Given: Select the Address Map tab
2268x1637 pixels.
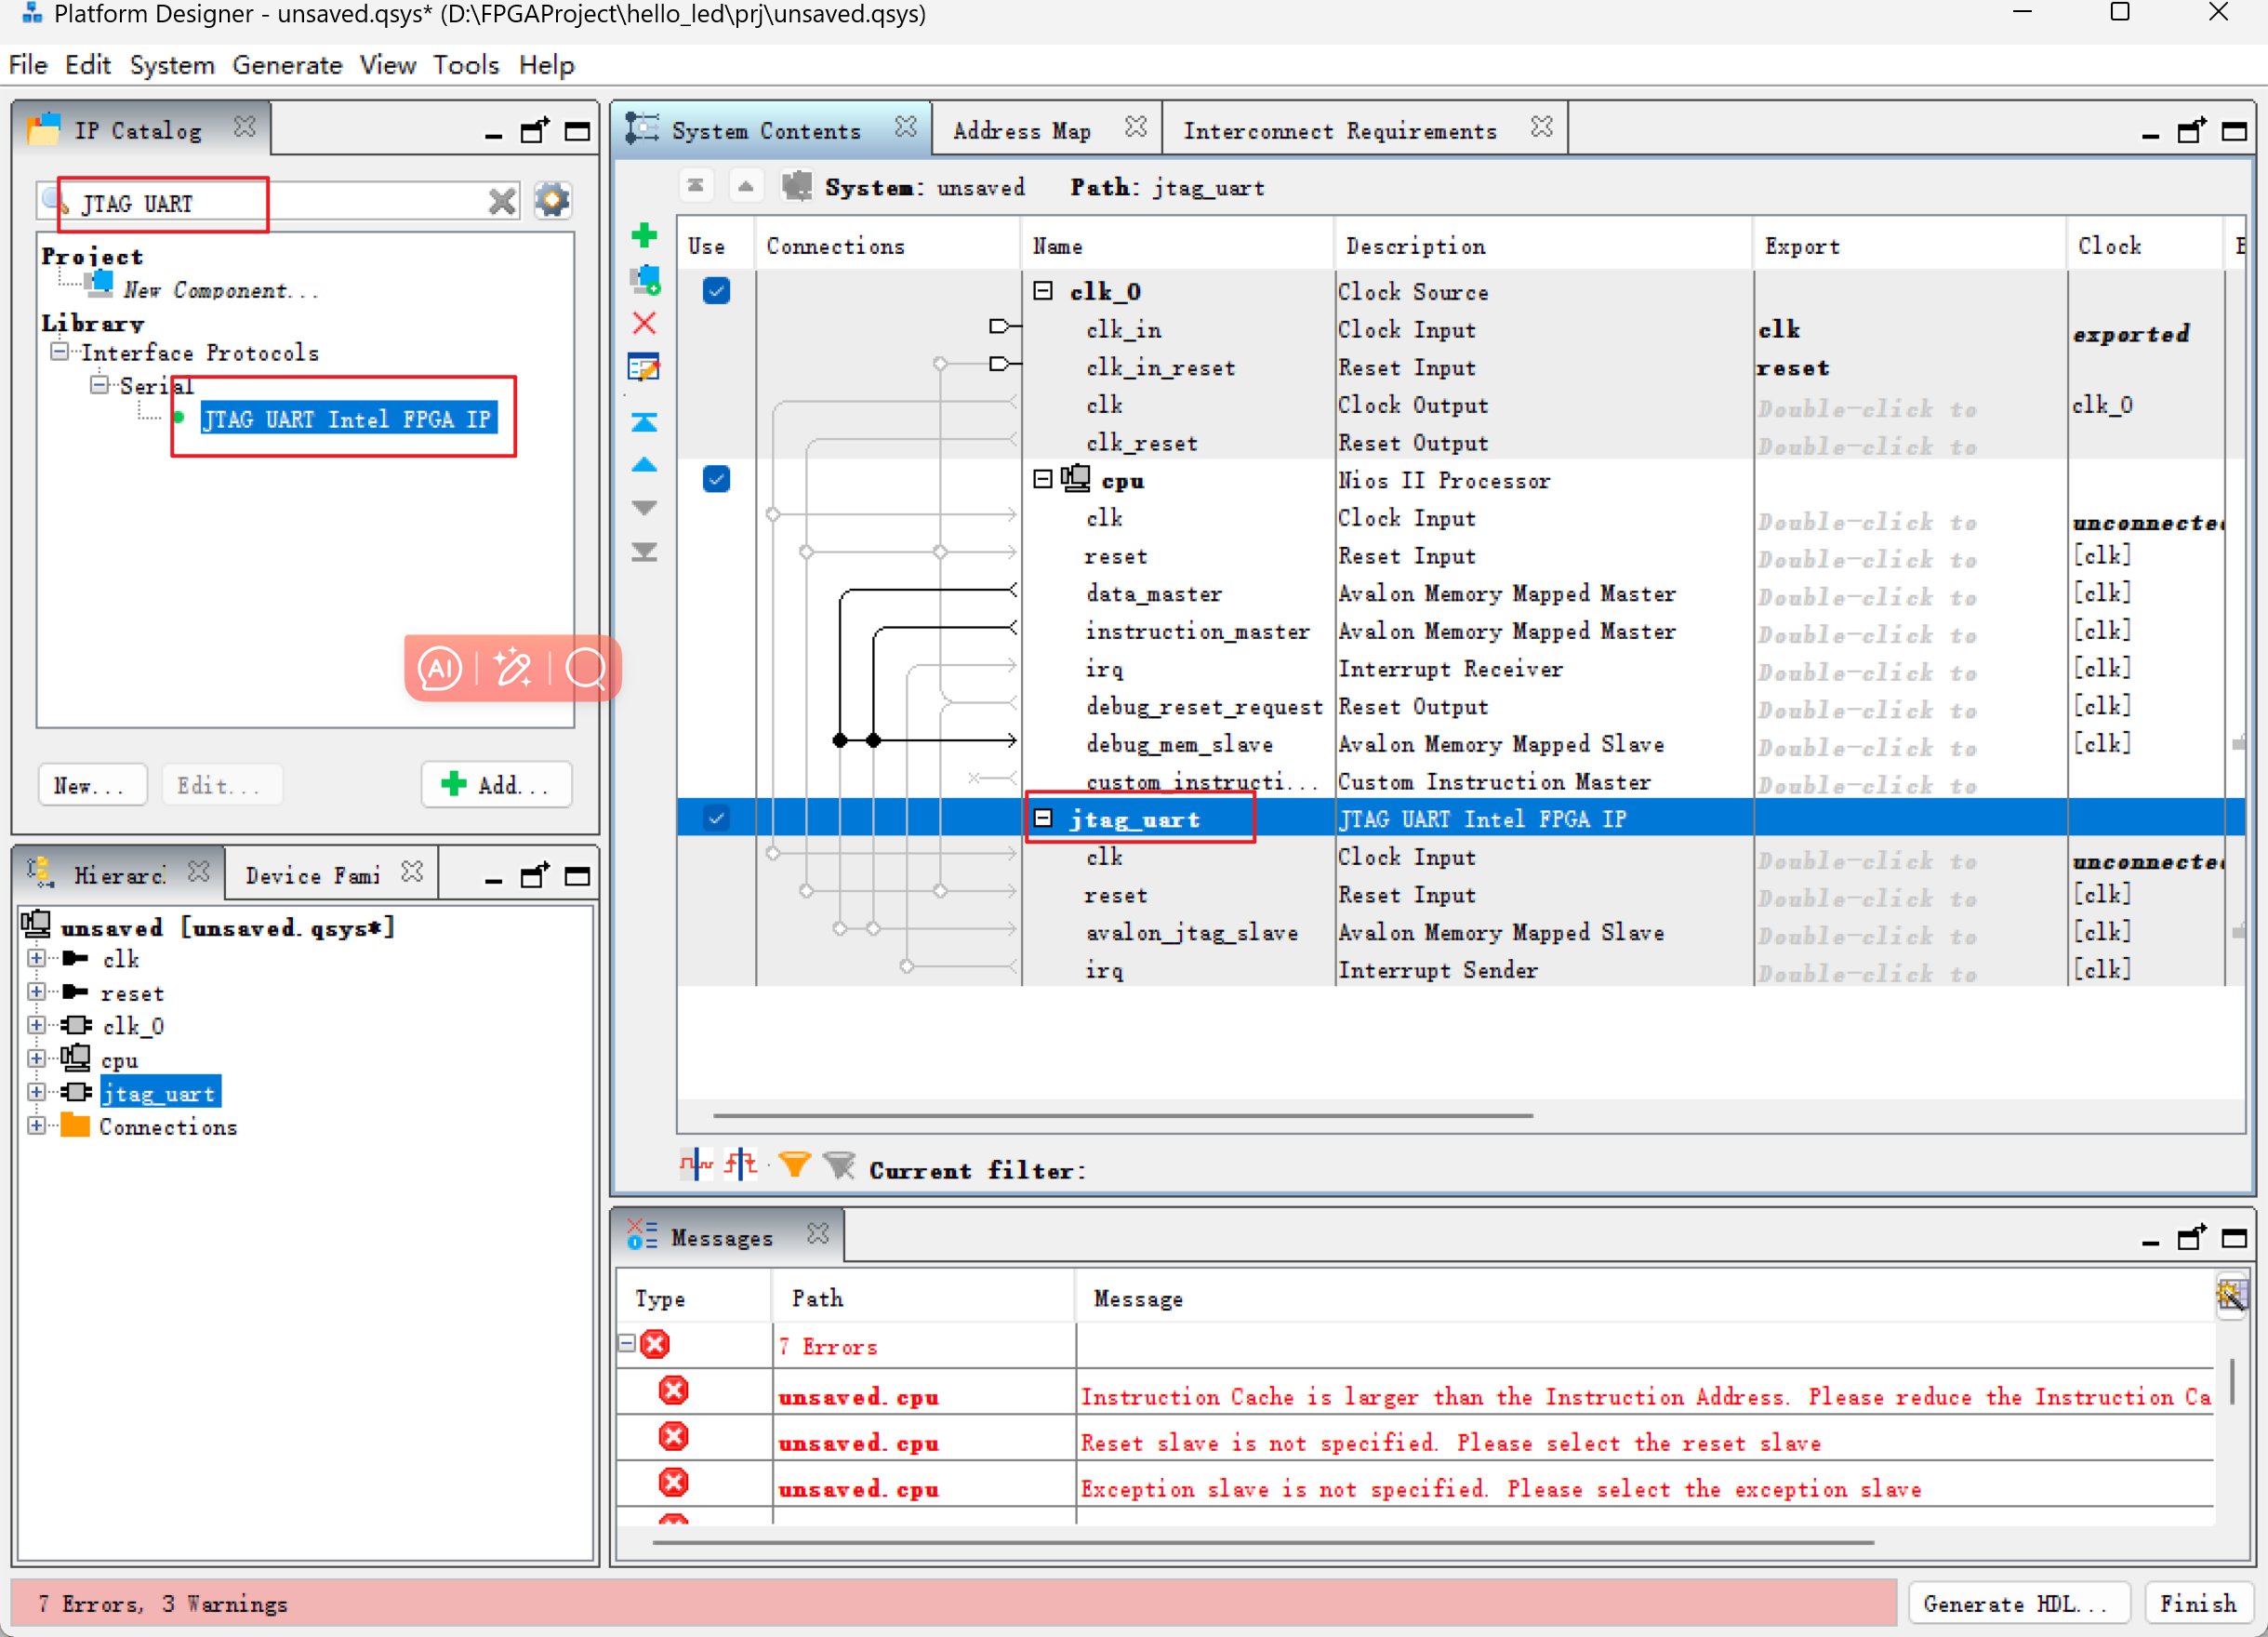Looking at the screenshot, I should click(1023, 128).
